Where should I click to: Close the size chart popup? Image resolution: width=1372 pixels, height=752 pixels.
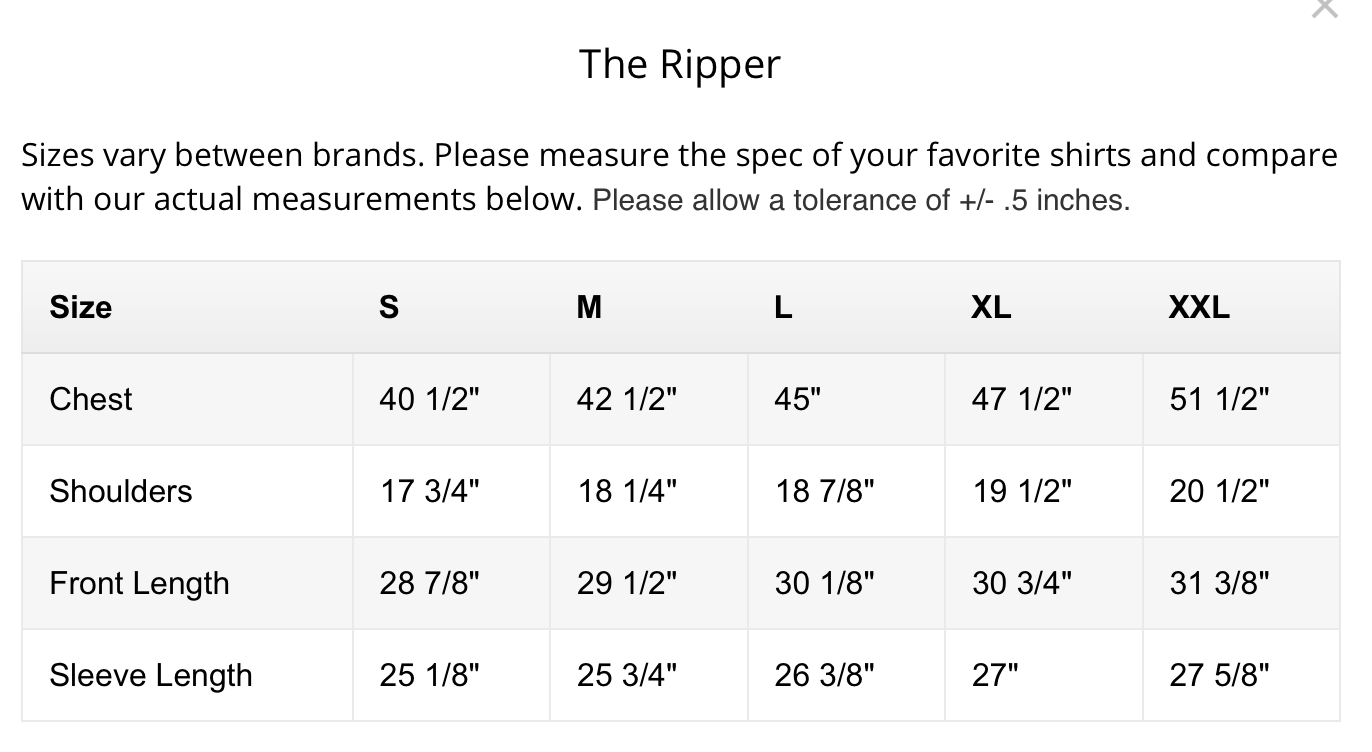(x=1324, y=8)
